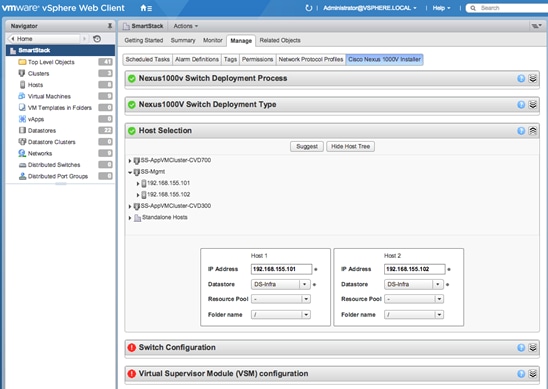Pin the Navigator panel
The height and width of the screenshot is (389, 548).
click(110, 26)
